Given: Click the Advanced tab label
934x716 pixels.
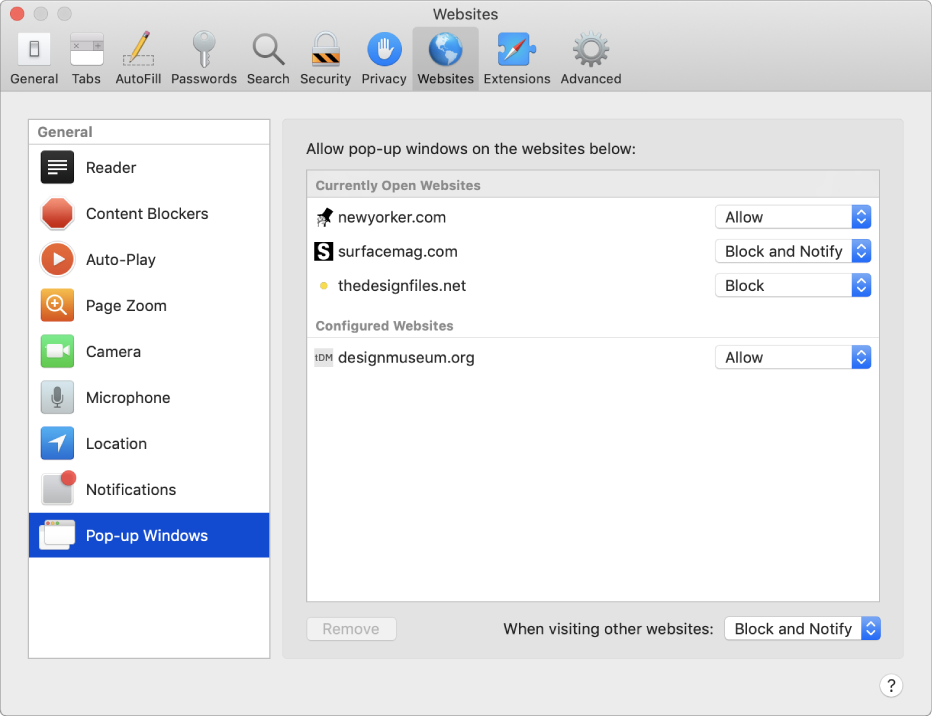Looking at the screenshot, I should point(590,79).
